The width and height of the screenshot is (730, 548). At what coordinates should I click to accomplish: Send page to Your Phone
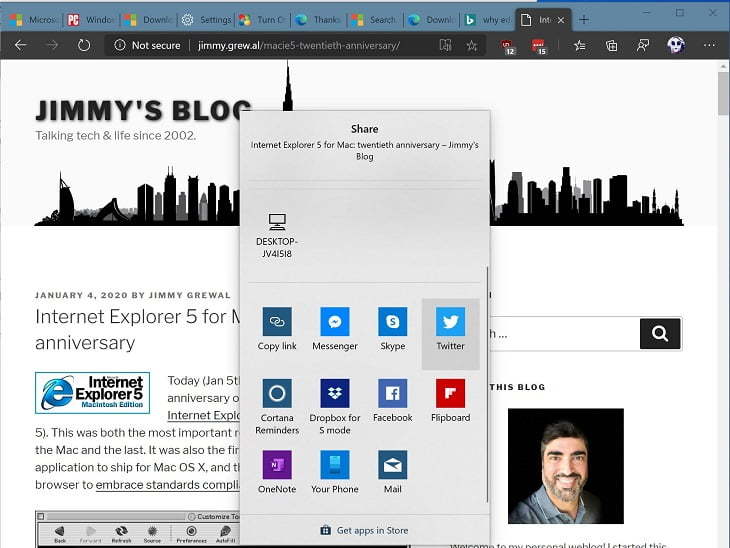335,472
